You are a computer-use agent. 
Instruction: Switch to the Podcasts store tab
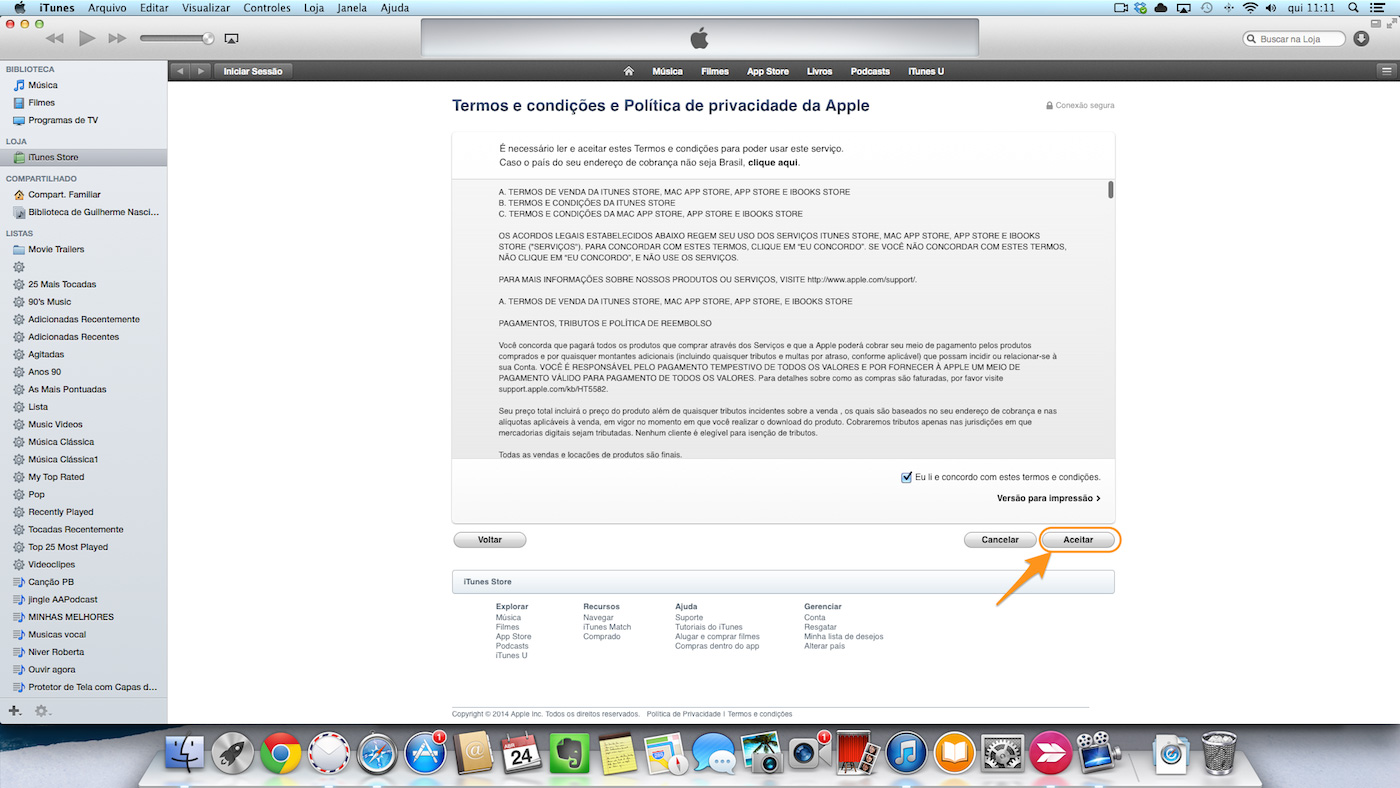(x=870, y=71)
